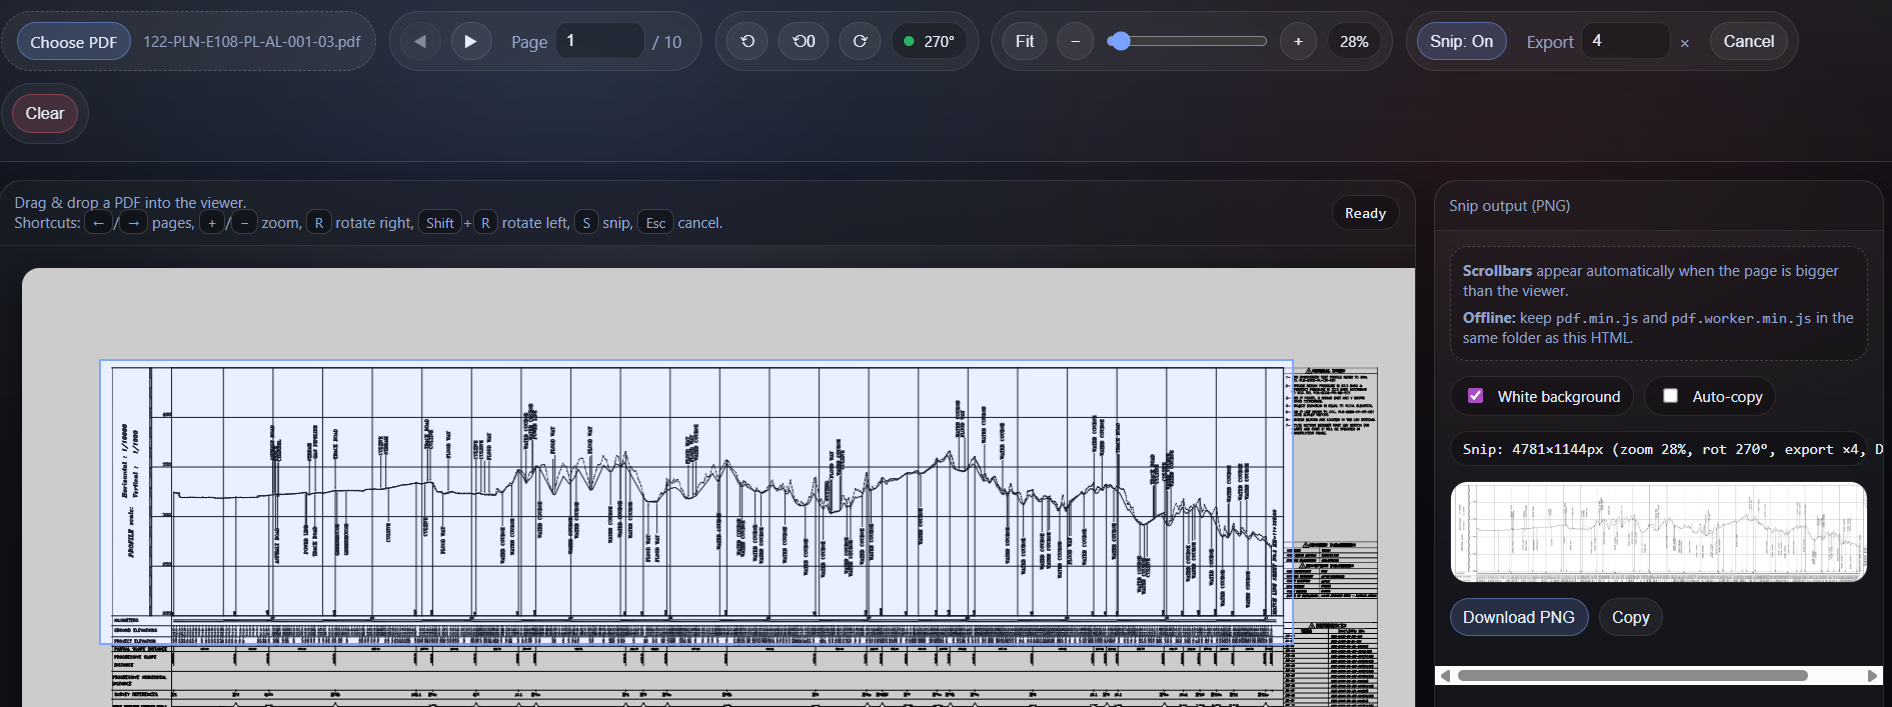Reset rotation to zero degrees
This screenshot has width=1892, height=707.
803,42
